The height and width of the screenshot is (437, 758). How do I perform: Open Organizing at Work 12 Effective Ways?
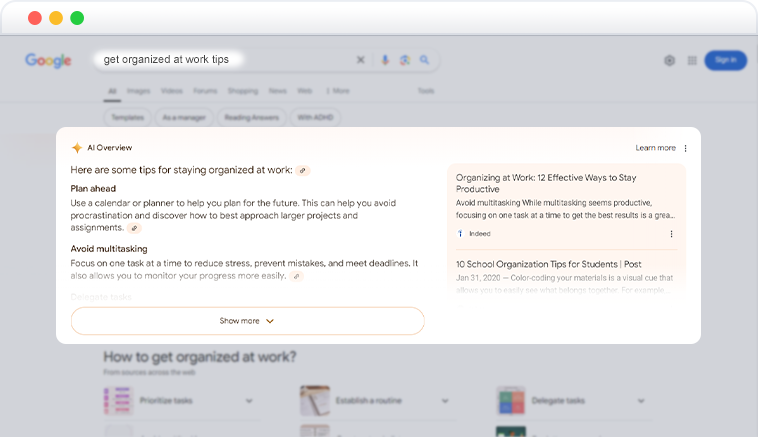pyautogui.click(x=546, y=183)
